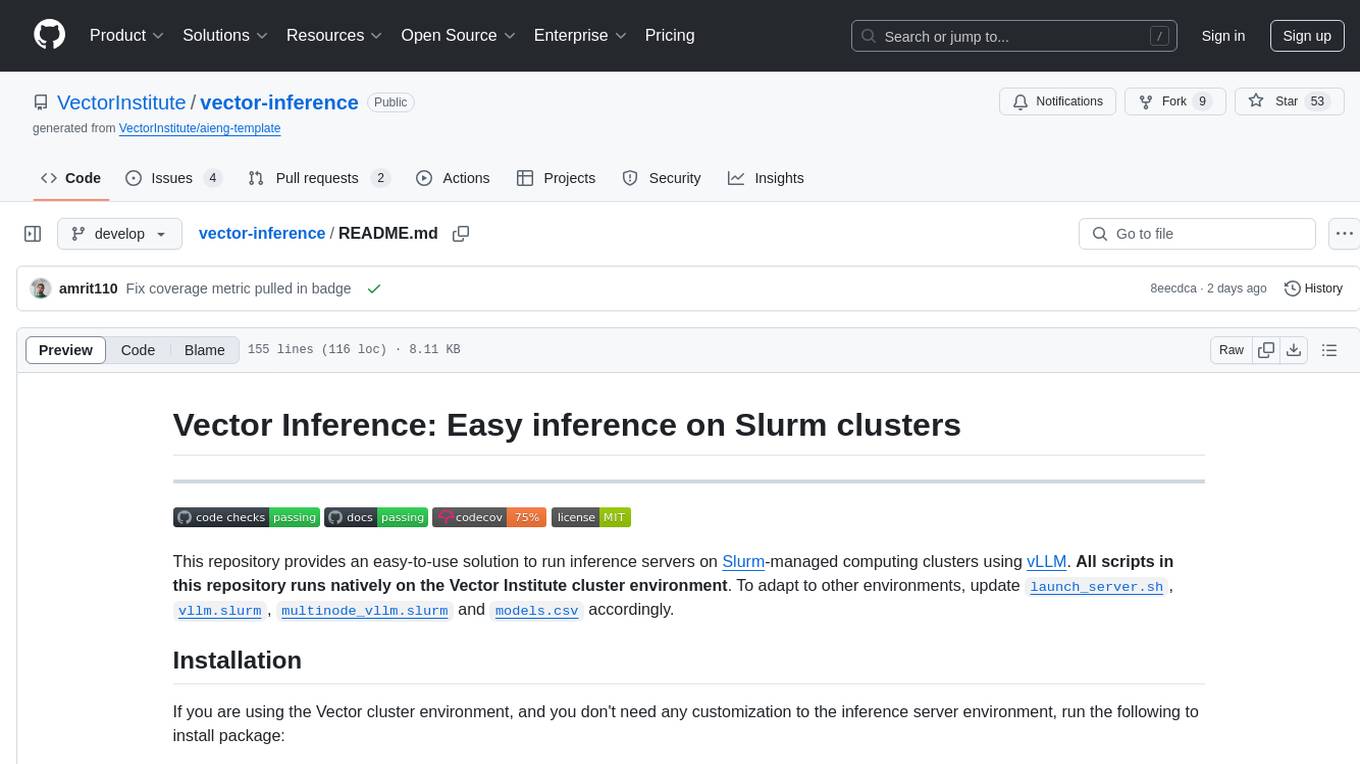Open the Slurm link

tap(743, 561)
